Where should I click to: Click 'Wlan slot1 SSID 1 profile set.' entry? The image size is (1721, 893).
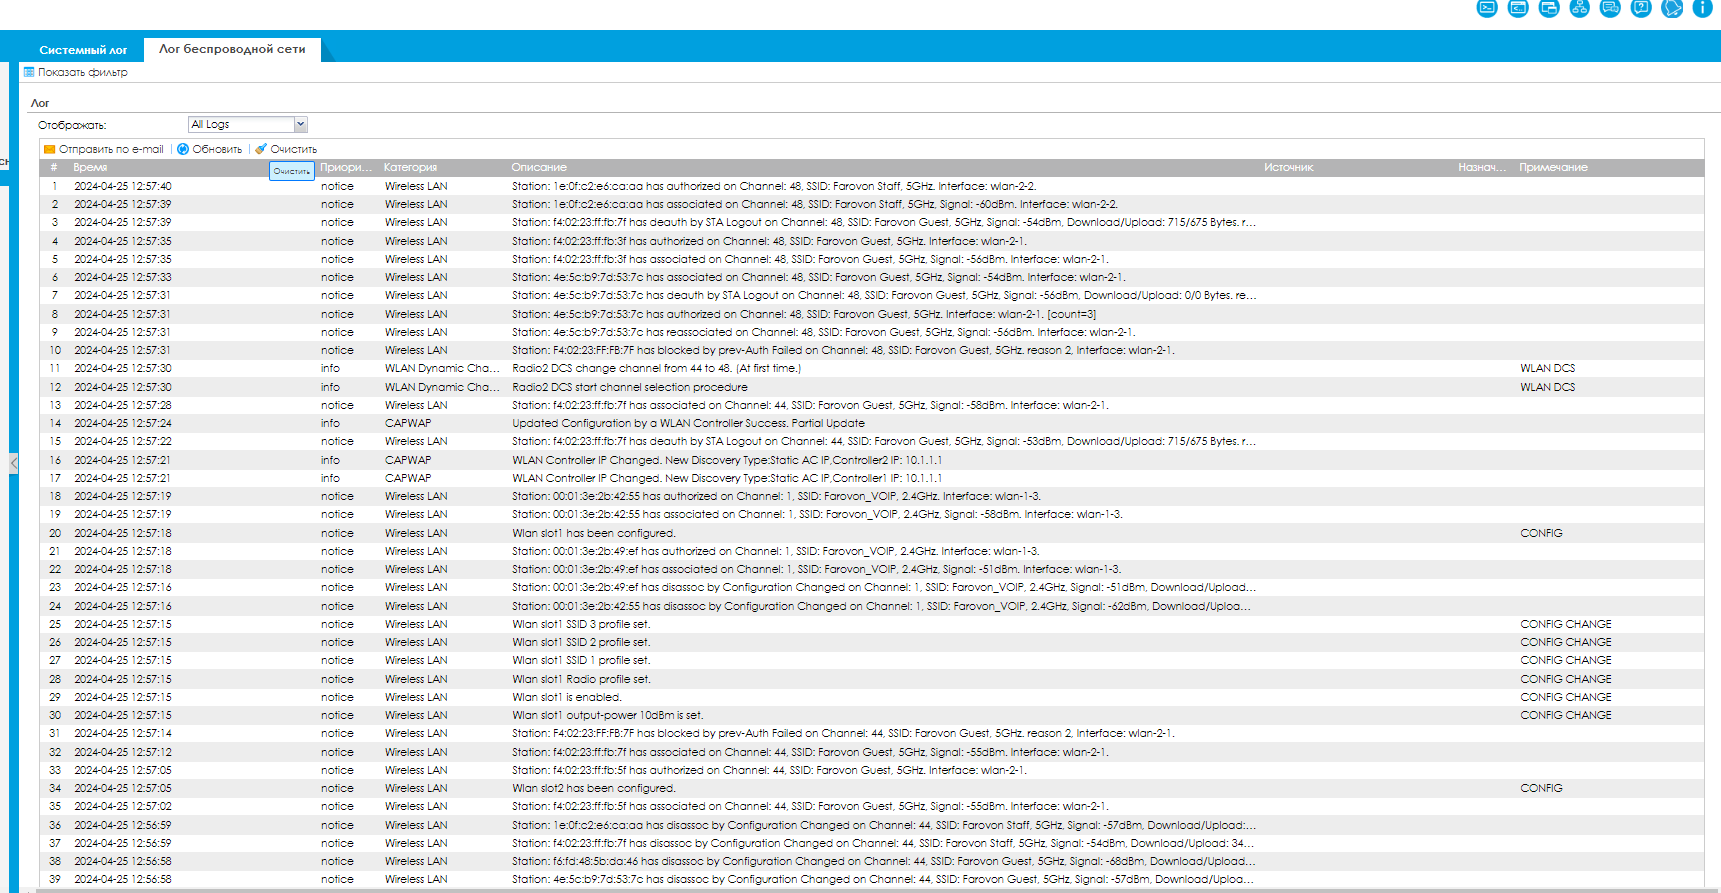581,660
